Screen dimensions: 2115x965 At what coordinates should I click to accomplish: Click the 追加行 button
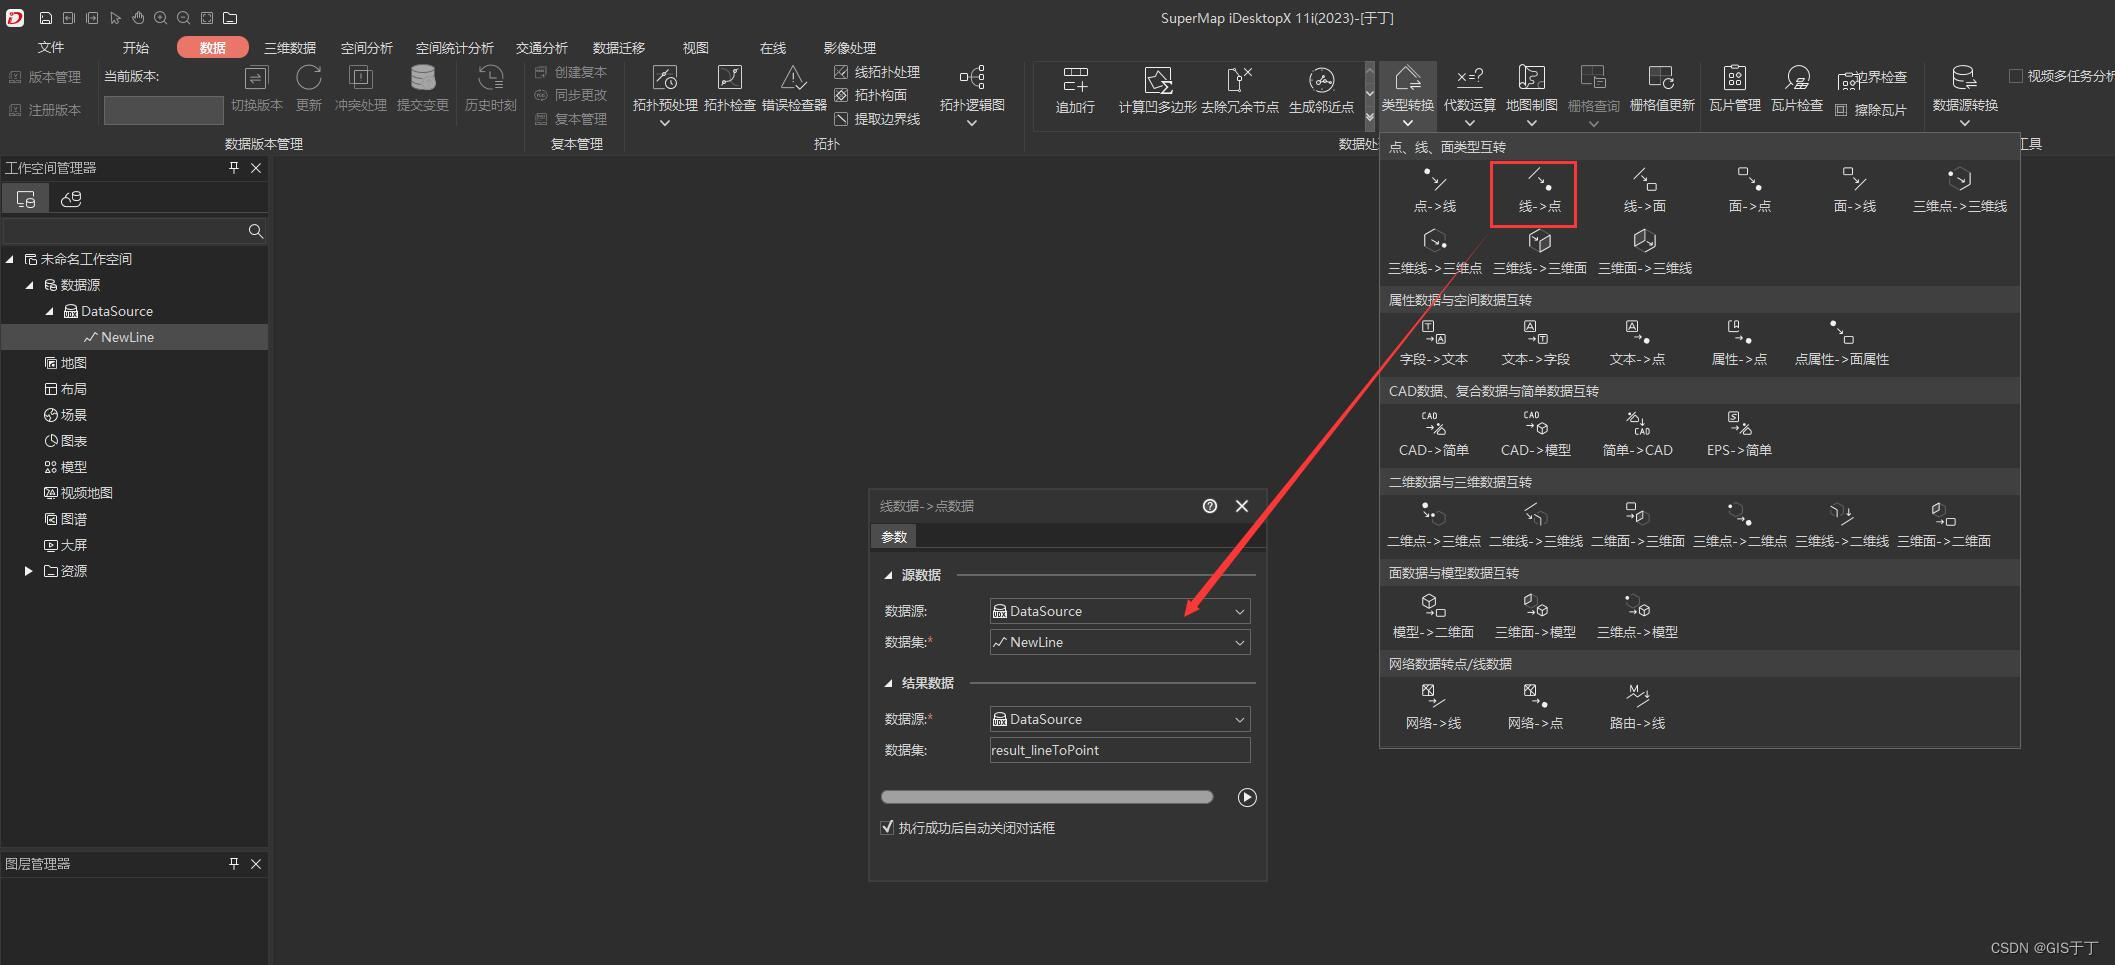(x=1075, y=90)
